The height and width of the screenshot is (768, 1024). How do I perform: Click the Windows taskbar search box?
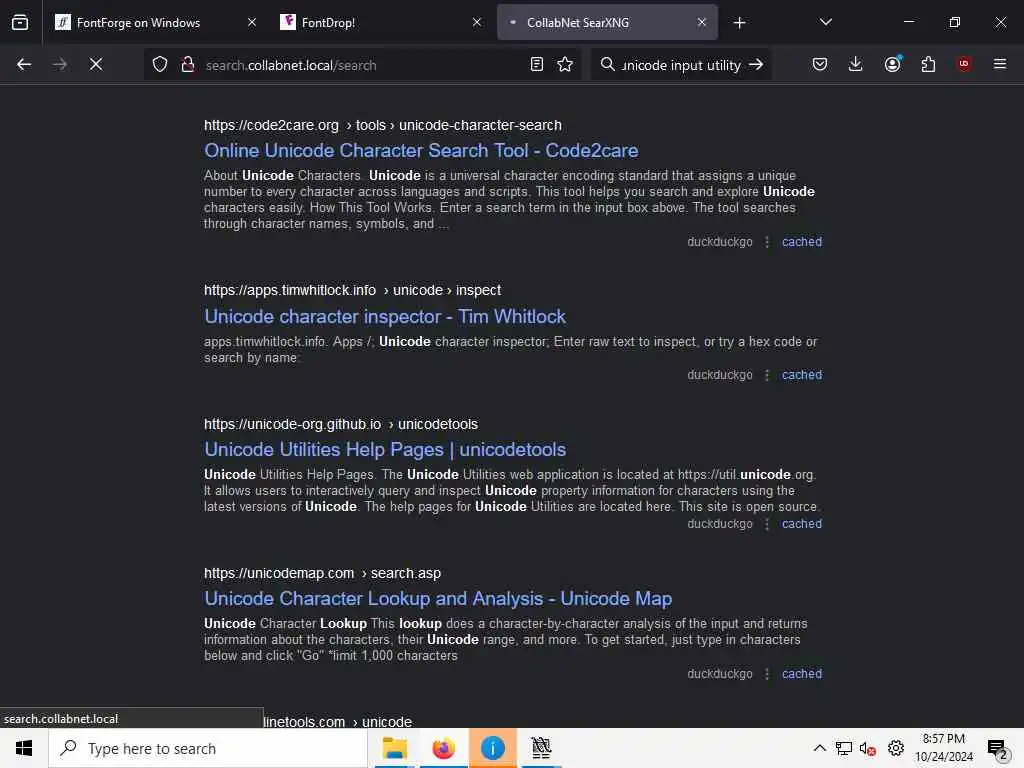(x=208, y=748)
